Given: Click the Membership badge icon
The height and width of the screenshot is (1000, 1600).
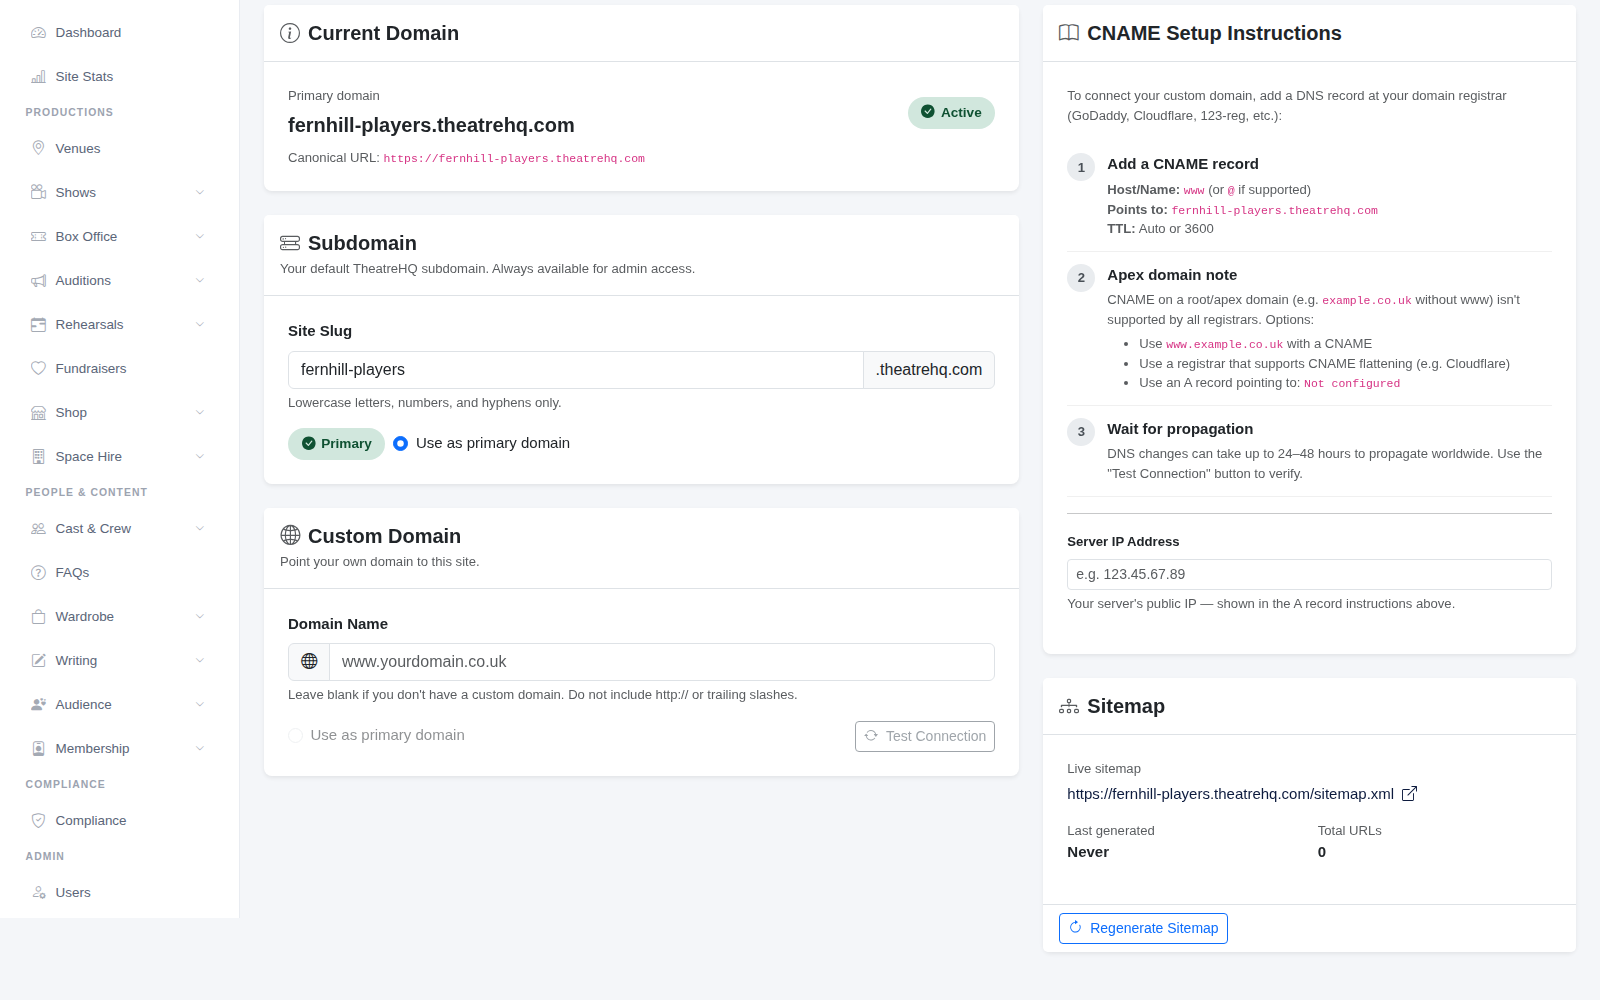Looking at the screenshot, I should point(38,749).
